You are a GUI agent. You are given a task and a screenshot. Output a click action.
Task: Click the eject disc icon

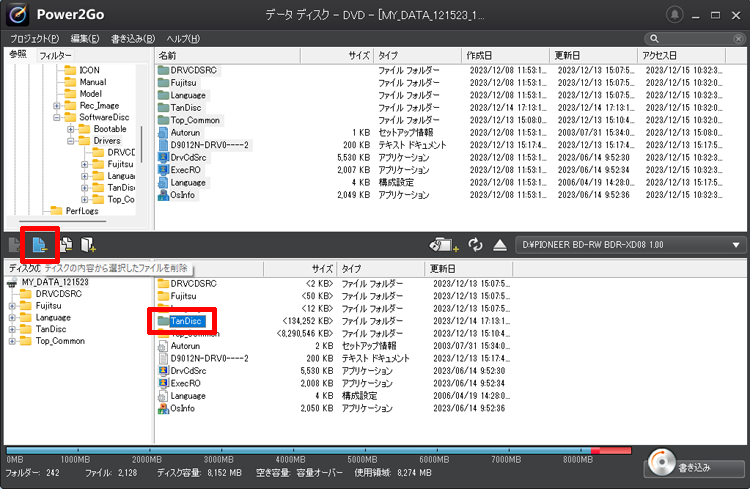pos(500,245)
